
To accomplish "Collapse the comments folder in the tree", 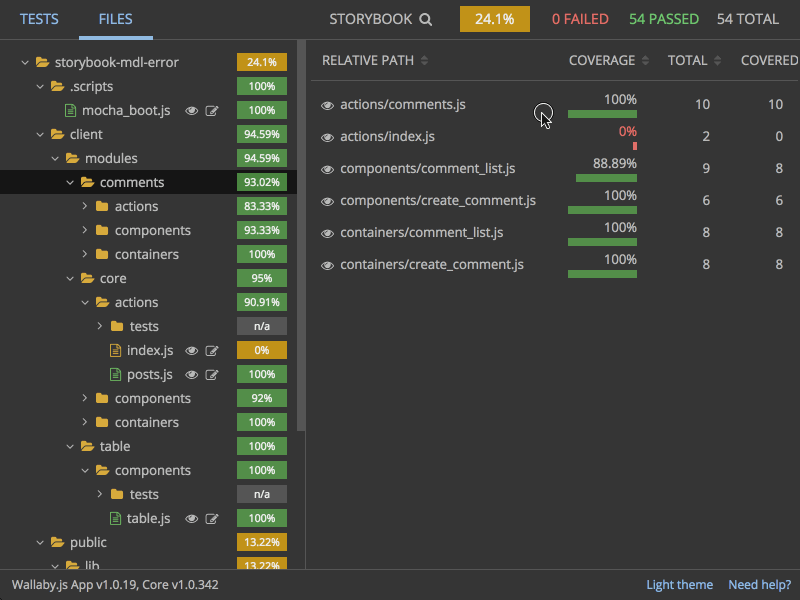I will point(69,182).
